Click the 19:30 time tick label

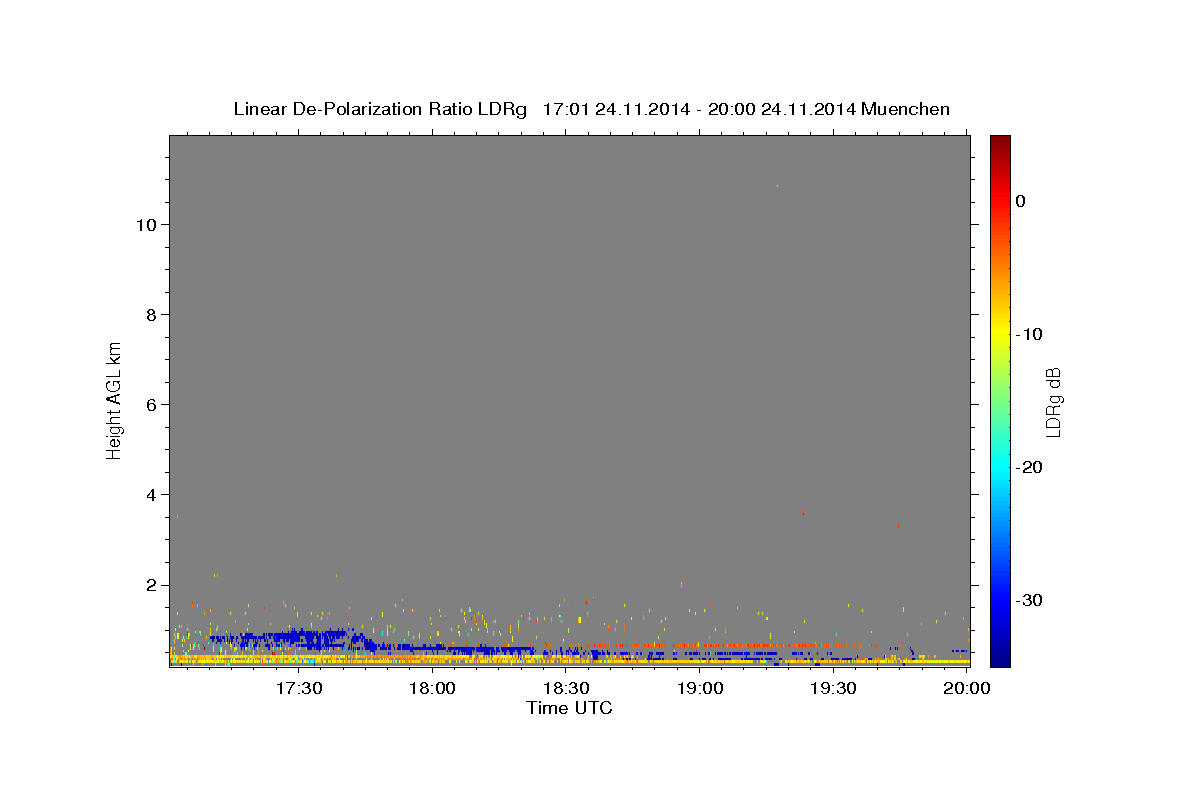pyautogui.click(x=833, y=688)
